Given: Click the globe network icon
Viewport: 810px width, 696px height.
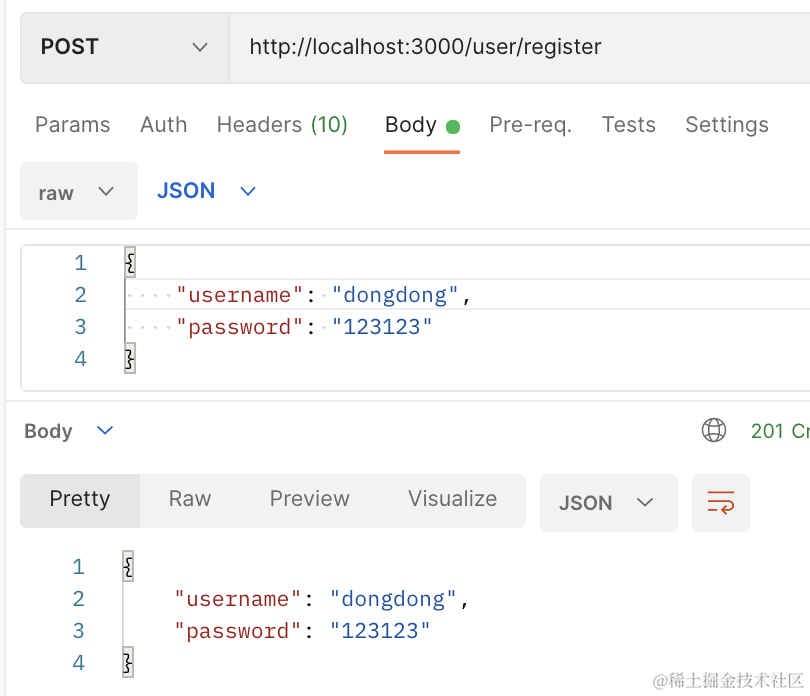Looking at the screenshot, I should tap(714, 430).
